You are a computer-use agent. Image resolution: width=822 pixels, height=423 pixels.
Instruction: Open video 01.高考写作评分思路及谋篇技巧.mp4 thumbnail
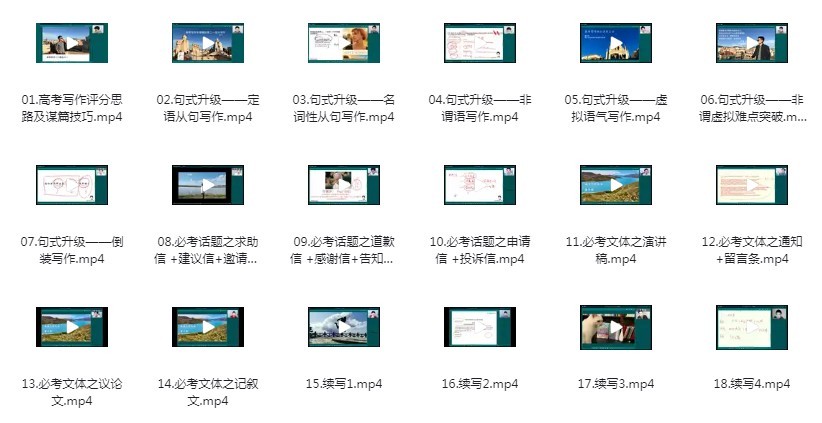pyautogui.click(x=72, y=43)
